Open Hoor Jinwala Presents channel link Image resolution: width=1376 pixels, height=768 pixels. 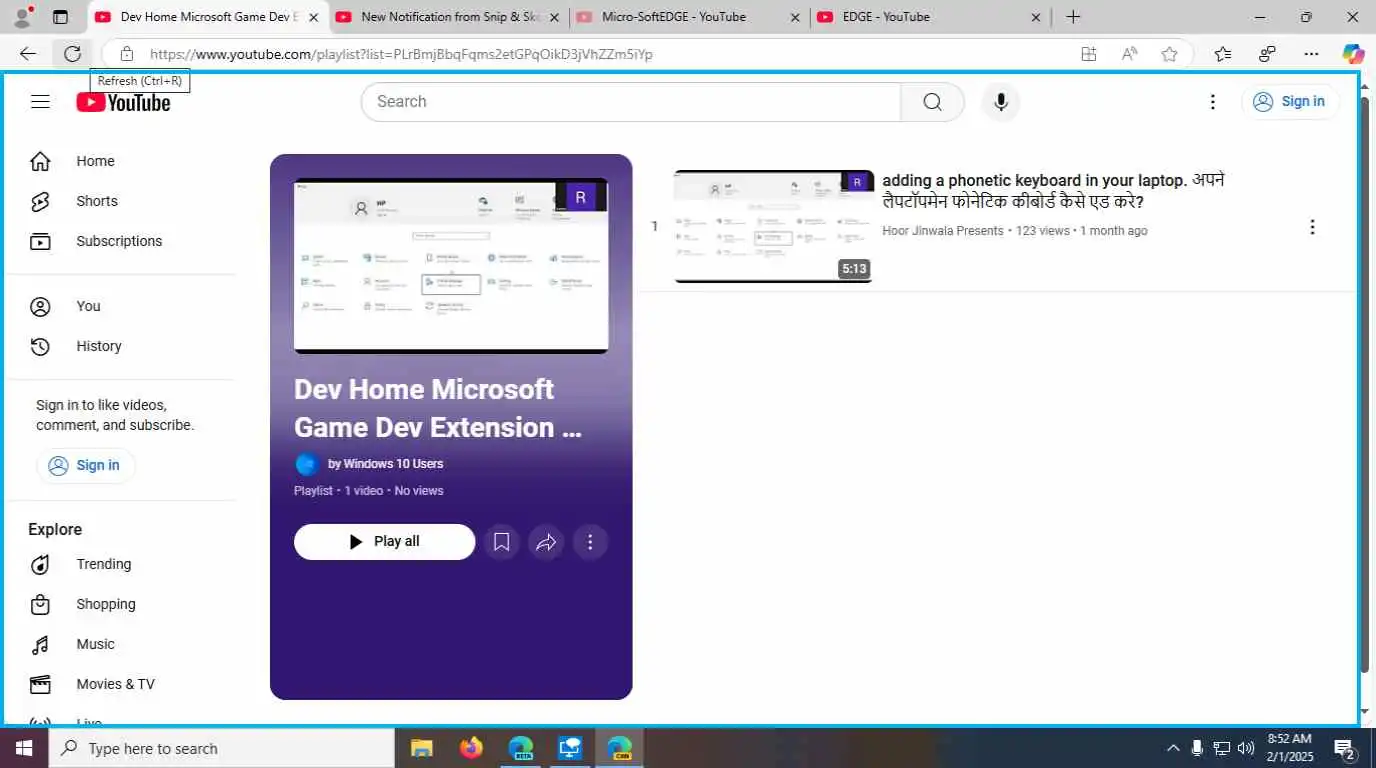(x=942, y=231)
